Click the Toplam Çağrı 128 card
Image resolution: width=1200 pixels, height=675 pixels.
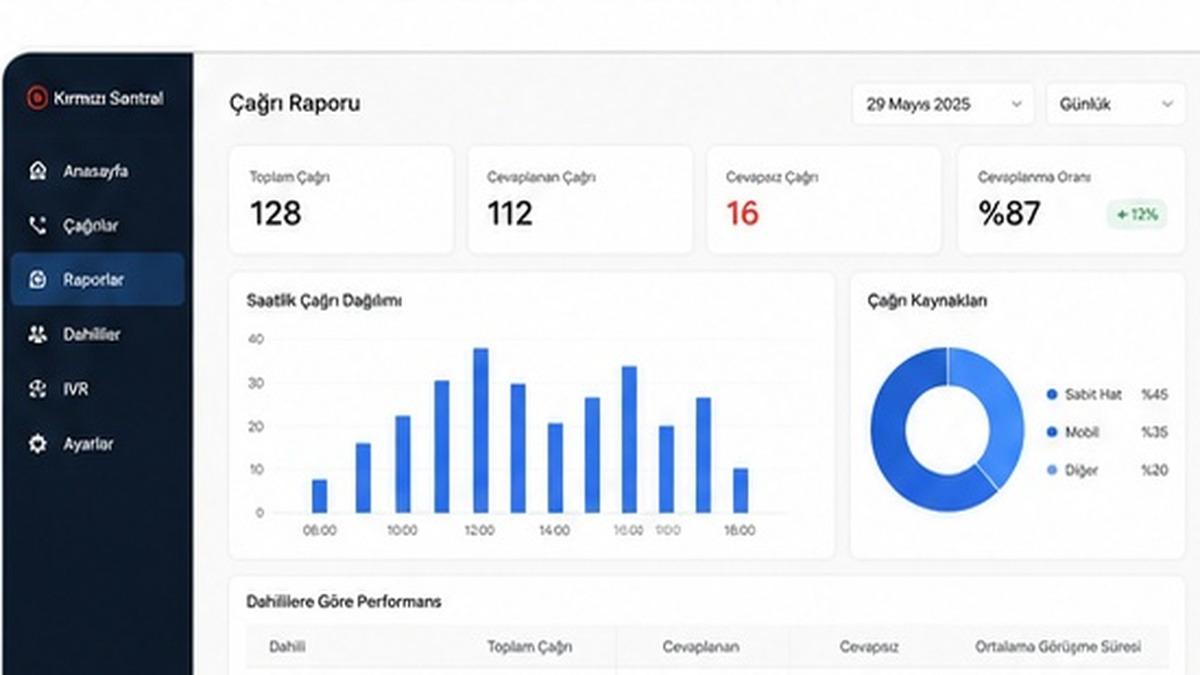(341, 199)
